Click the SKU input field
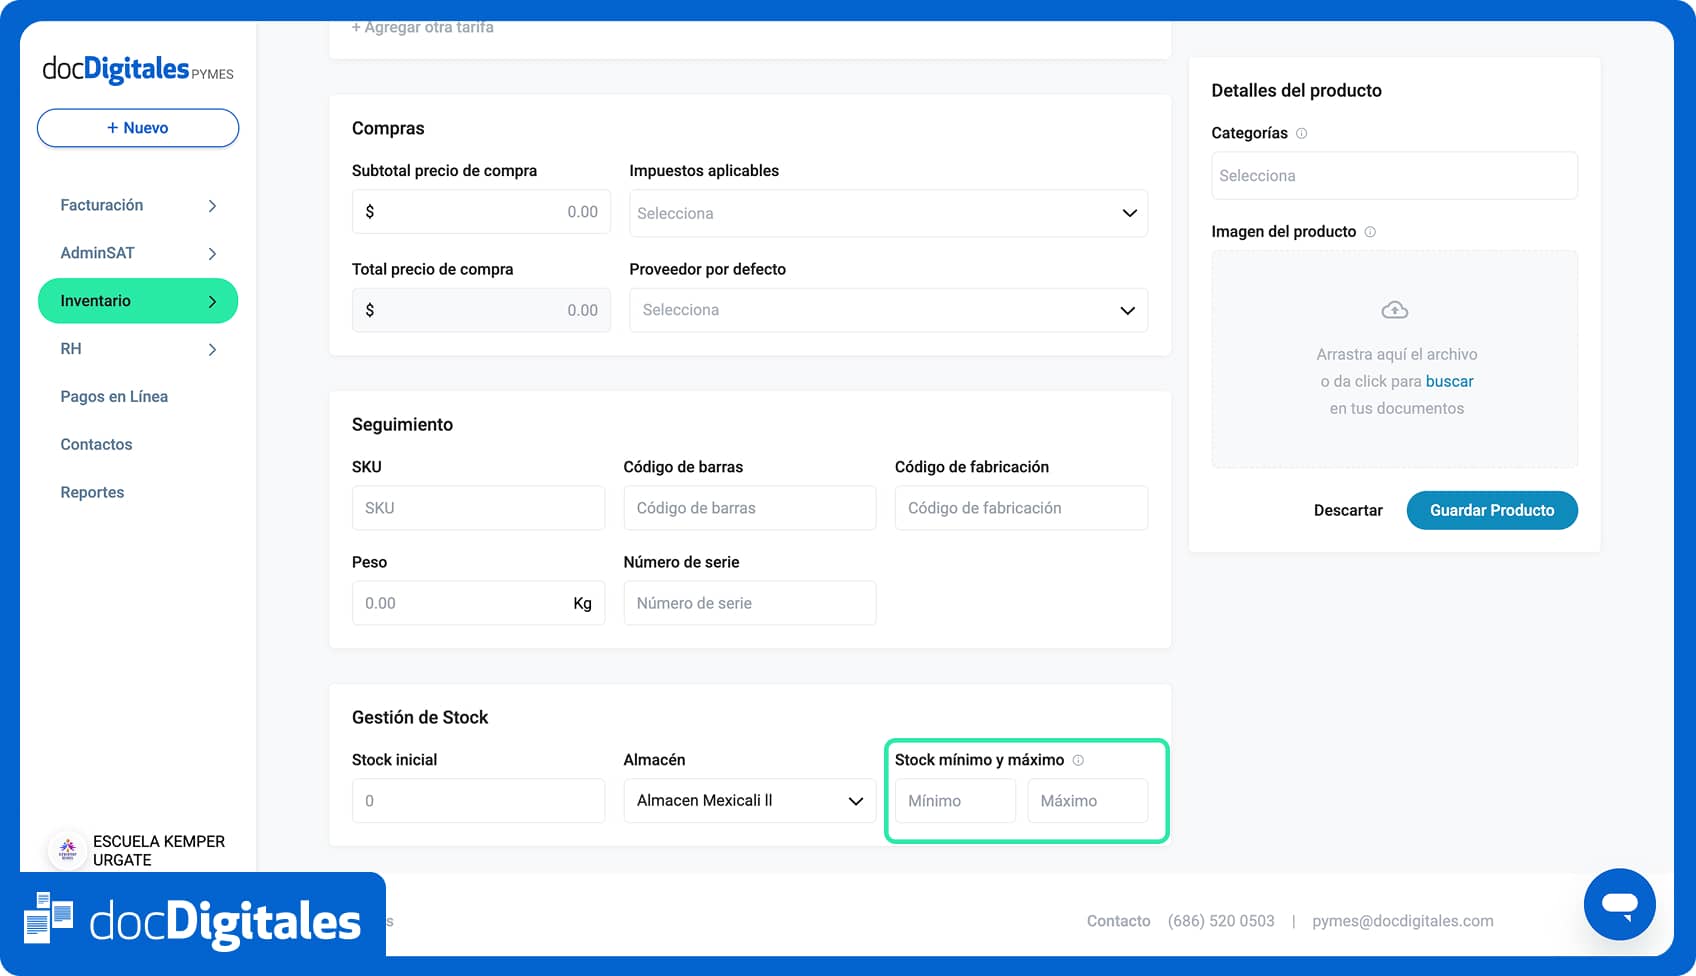 [478, 508]
